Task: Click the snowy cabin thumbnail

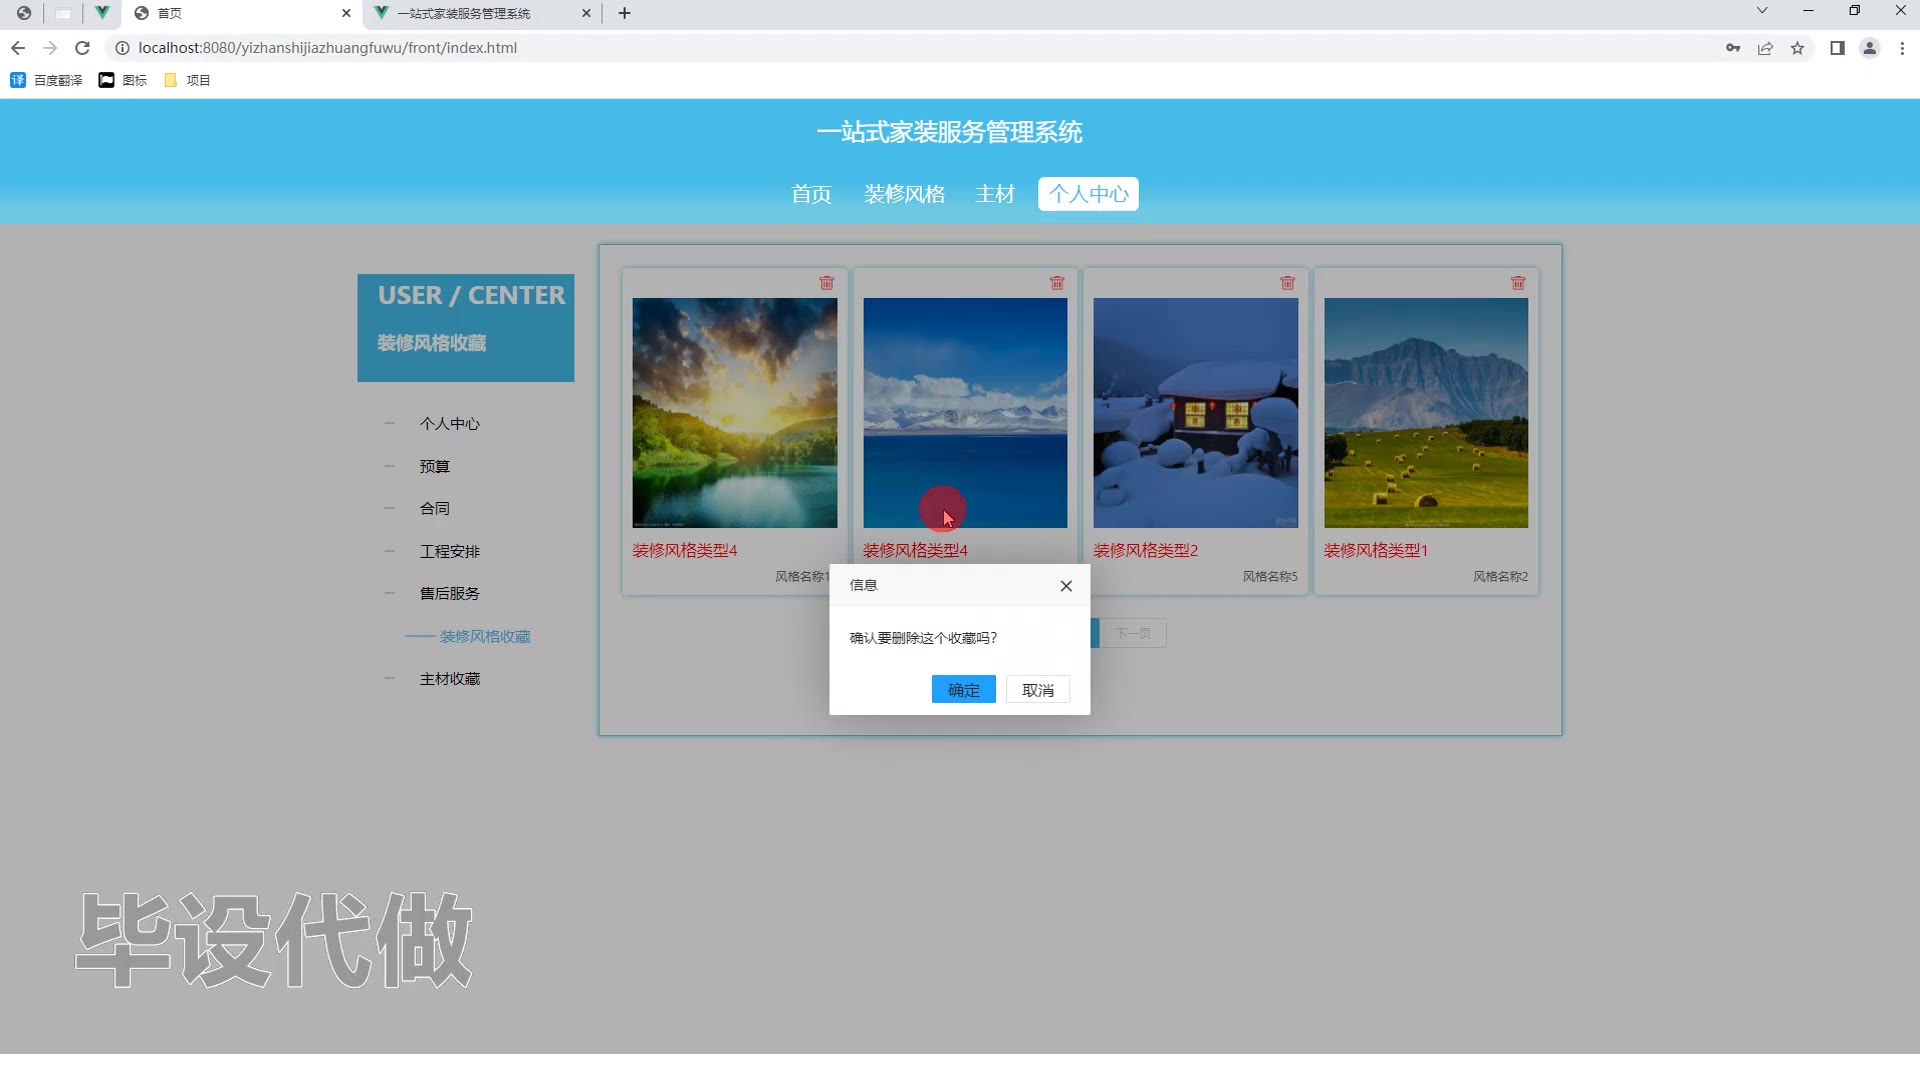Action: (1196, 413)
